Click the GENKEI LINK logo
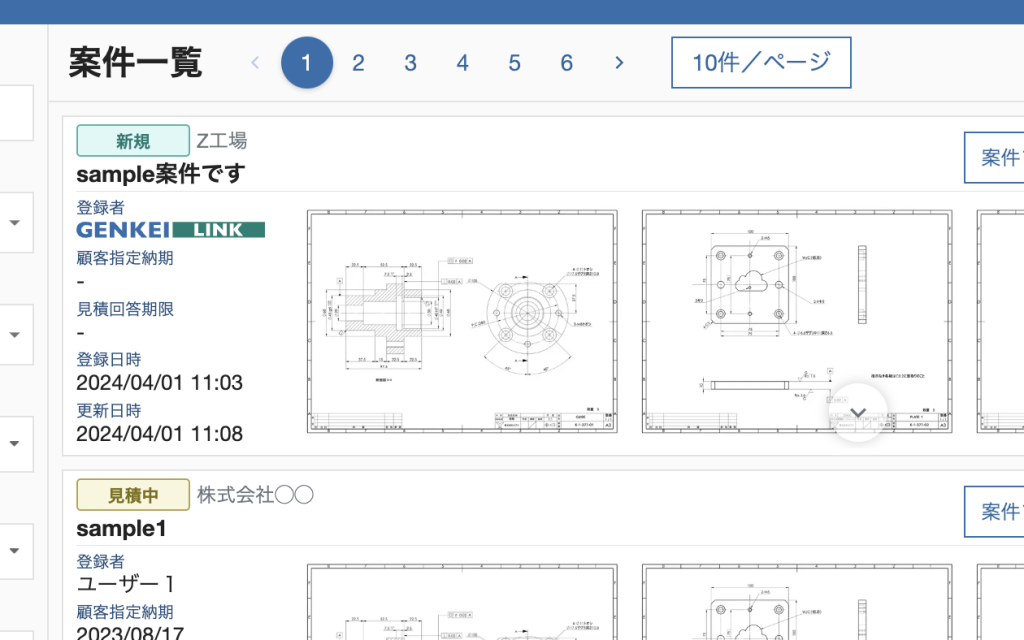1024x640 pixels. tap(170, 230)
